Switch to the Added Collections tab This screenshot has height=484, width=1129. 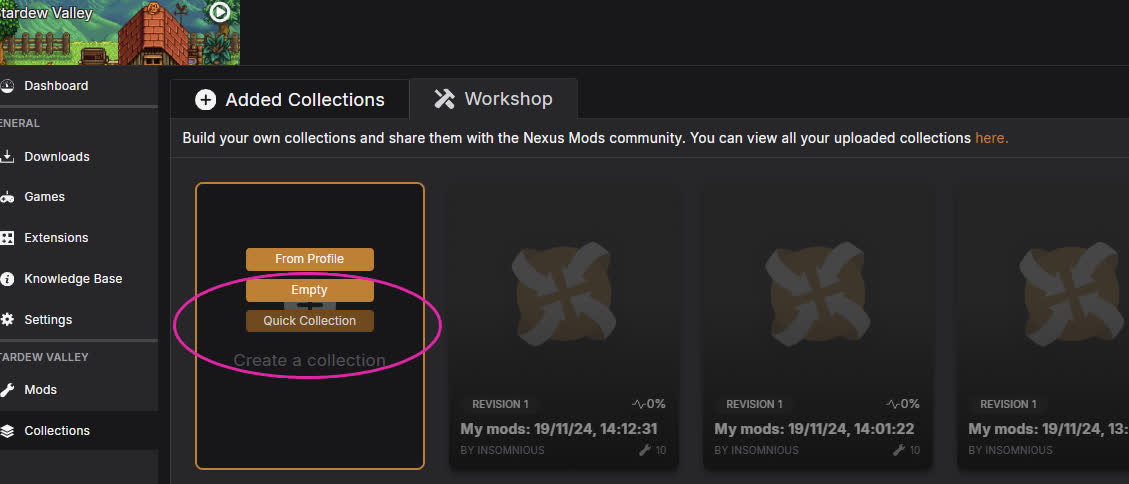[x=289, y=99]
